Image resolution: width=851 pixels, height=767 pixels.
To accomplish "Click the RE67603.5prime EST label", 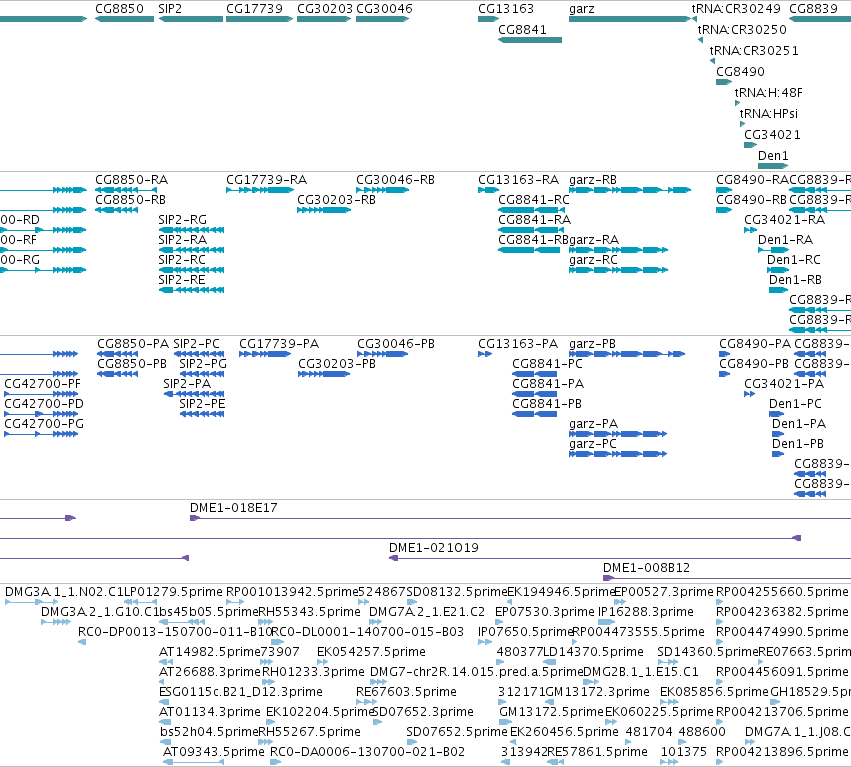I will 406,692.
